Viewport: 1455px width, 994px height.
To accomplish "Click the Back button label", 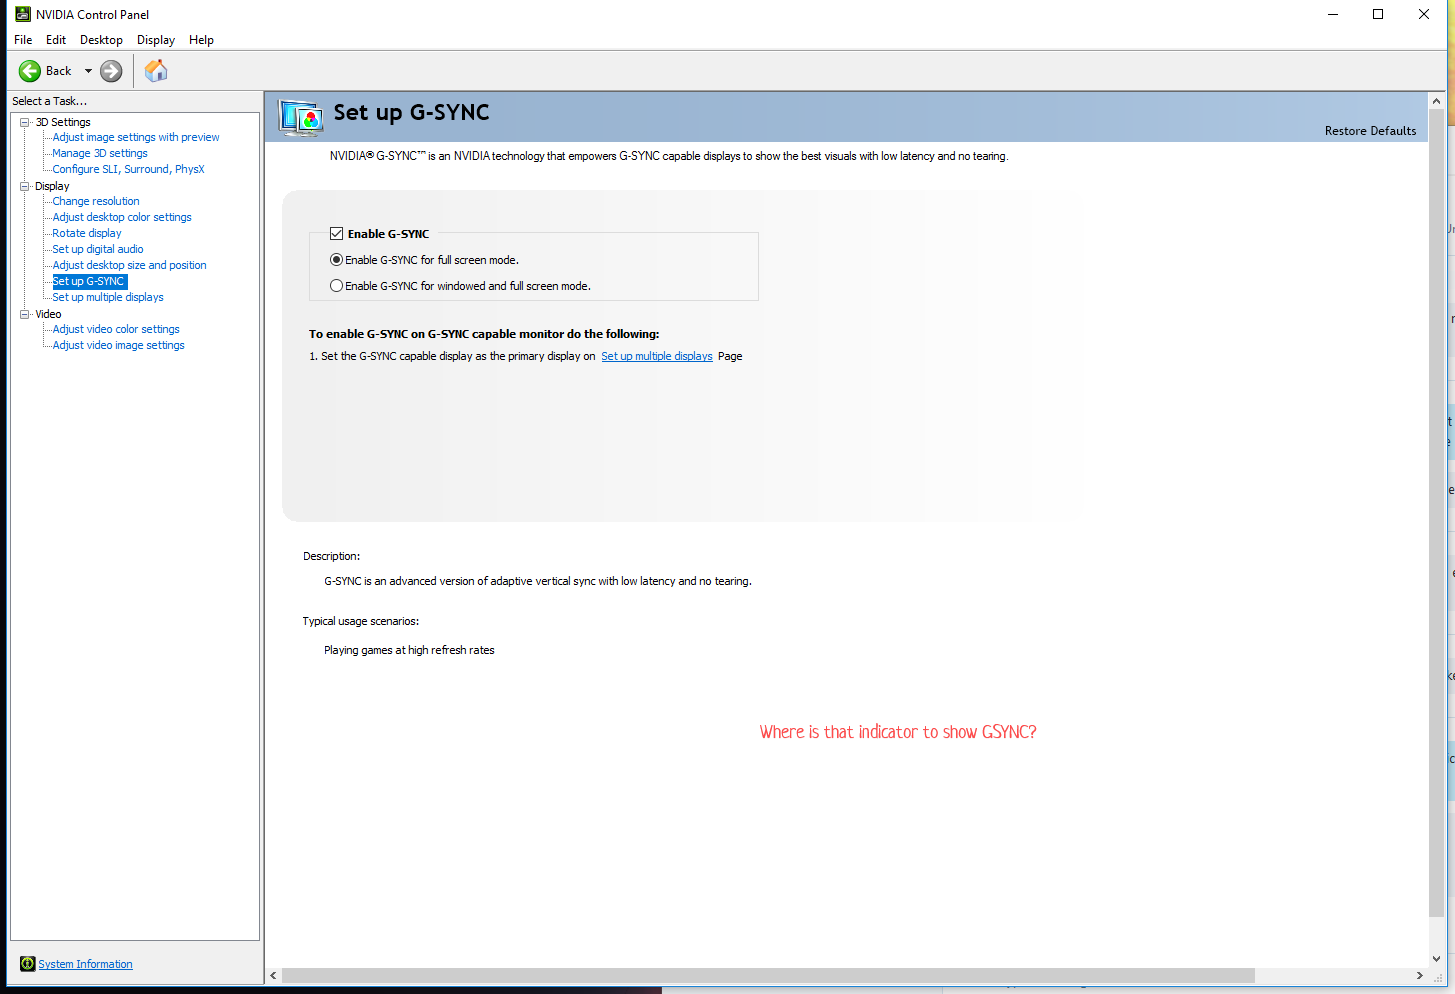I will click(59, 71).
